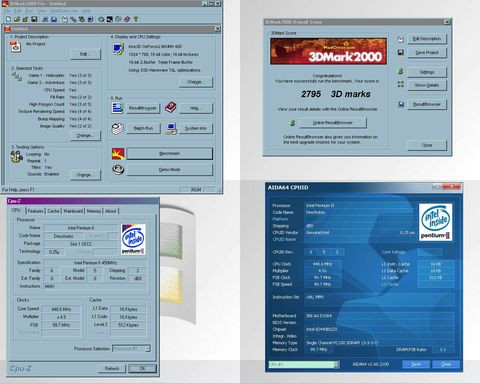
Task: Click the New project icon in the 3DMark toolbar
Action: coord(8,19)
